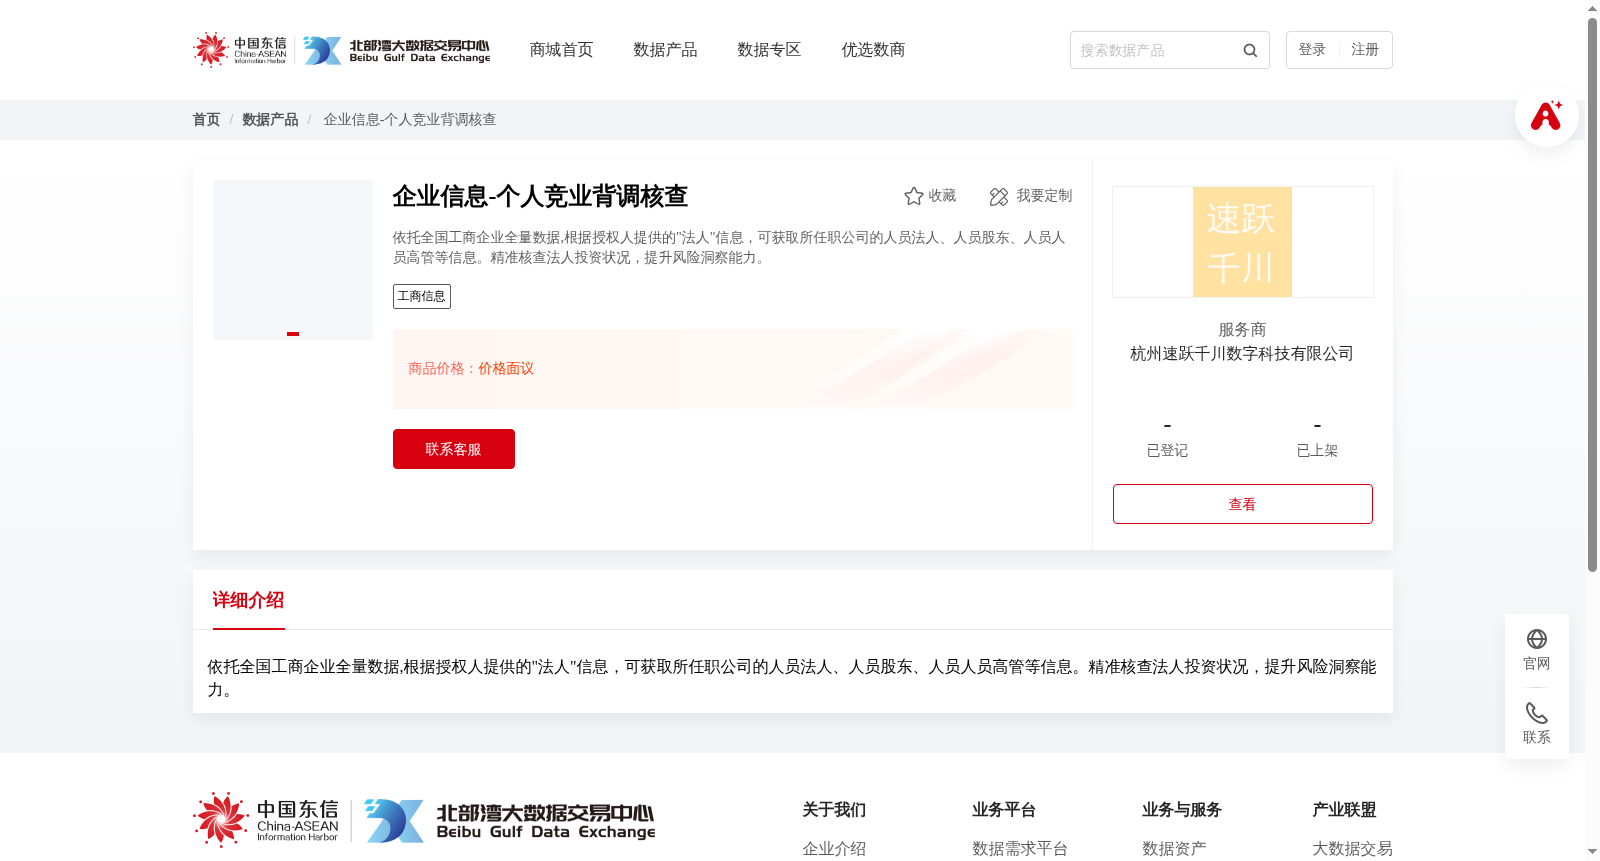This screenshot has height=861, width=1600.
Task: Click the search magnifier icon
Action: (1250, 50)
